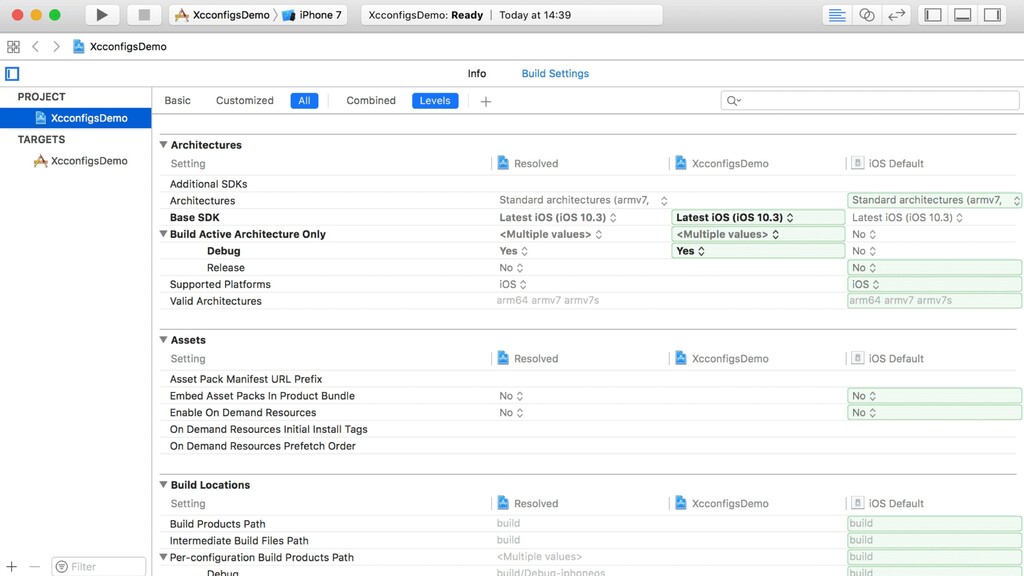Show the Assistant editor
Screen dimensions: 1024x576
[x=867, y=14]
